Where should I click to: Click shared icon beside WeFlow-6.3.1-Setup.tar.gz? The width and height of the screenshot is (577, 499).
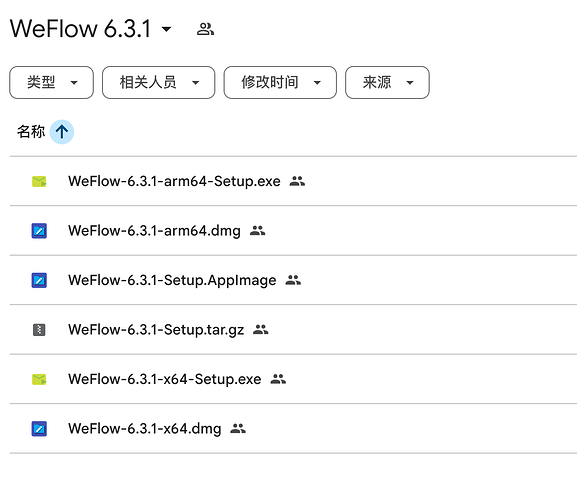pos(261,329)
